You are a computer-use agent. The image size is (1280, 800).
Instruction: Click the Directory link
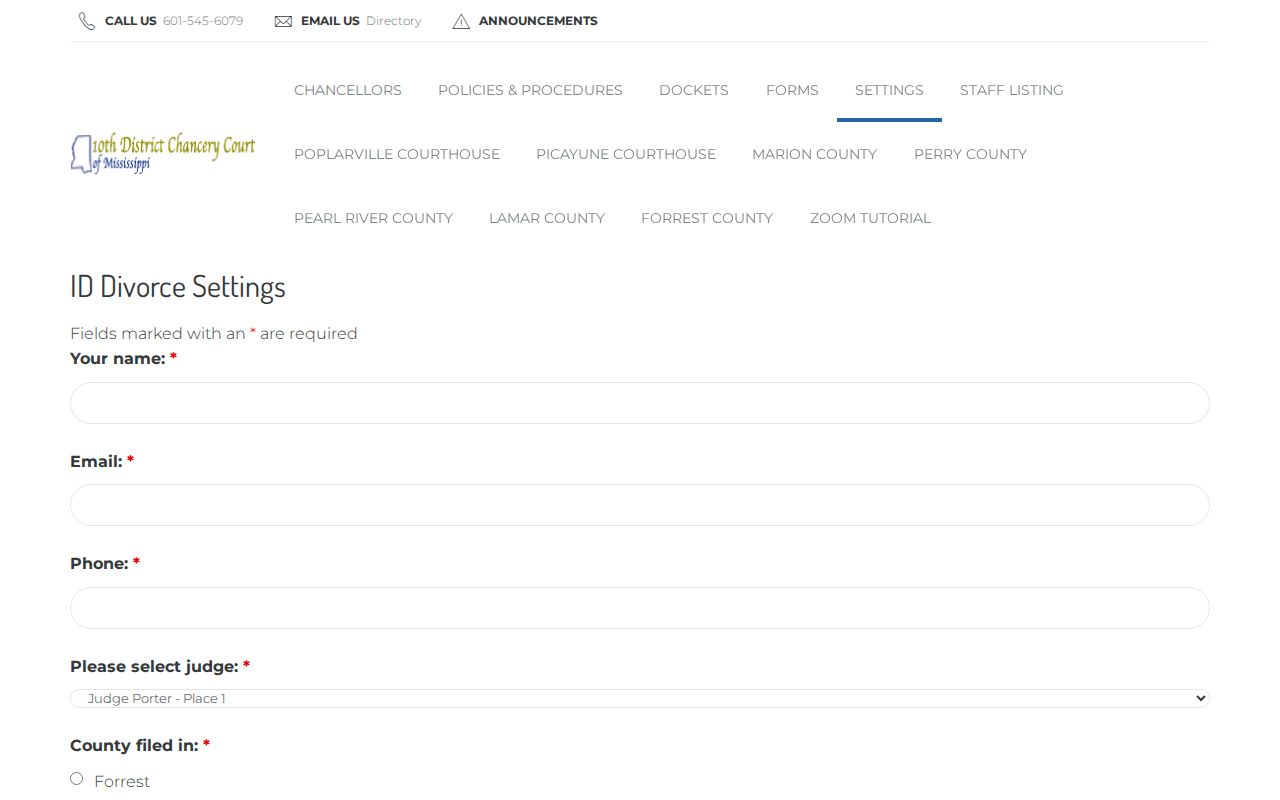tap(394, 21)
